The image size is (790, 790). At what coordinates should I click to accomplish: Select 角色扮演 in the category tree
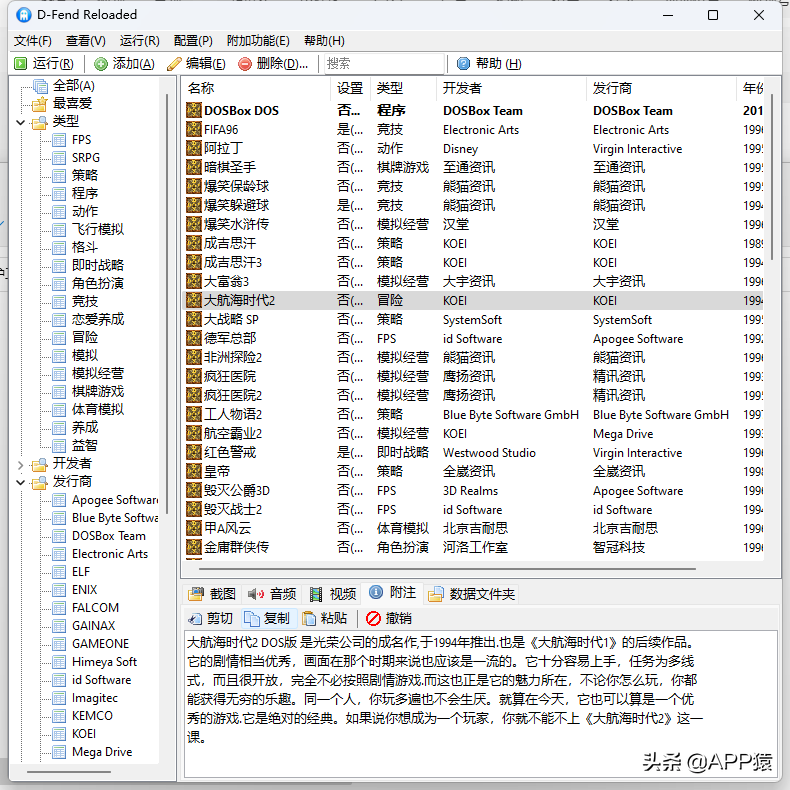98,283
